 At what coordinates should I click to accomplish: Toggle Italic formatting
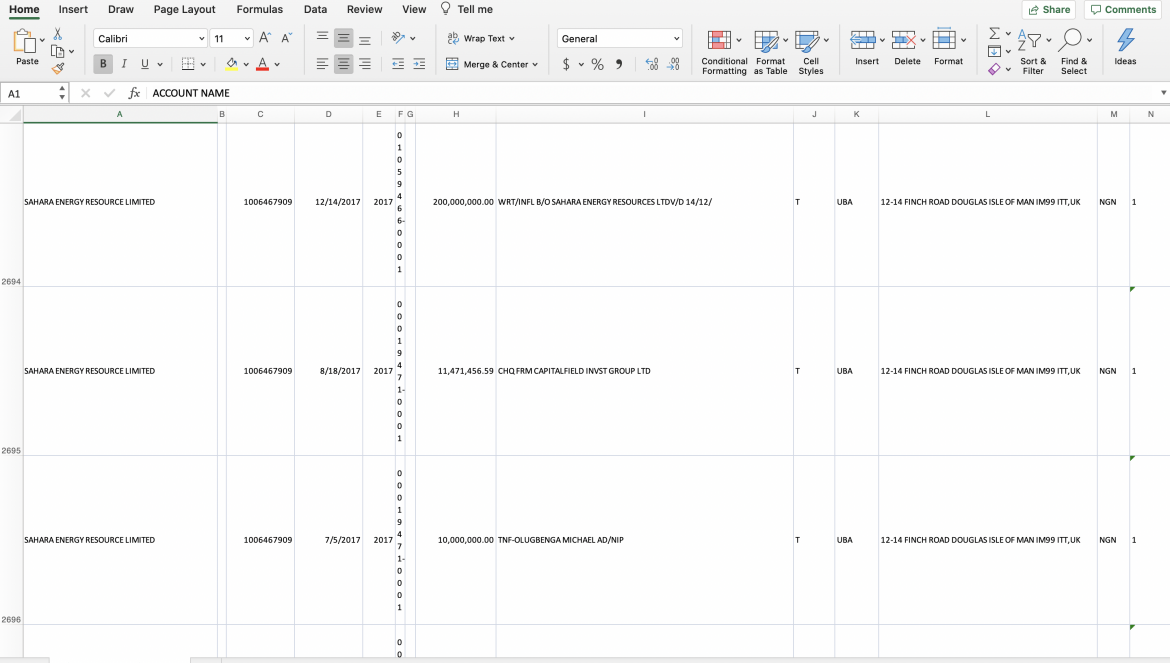124,64
